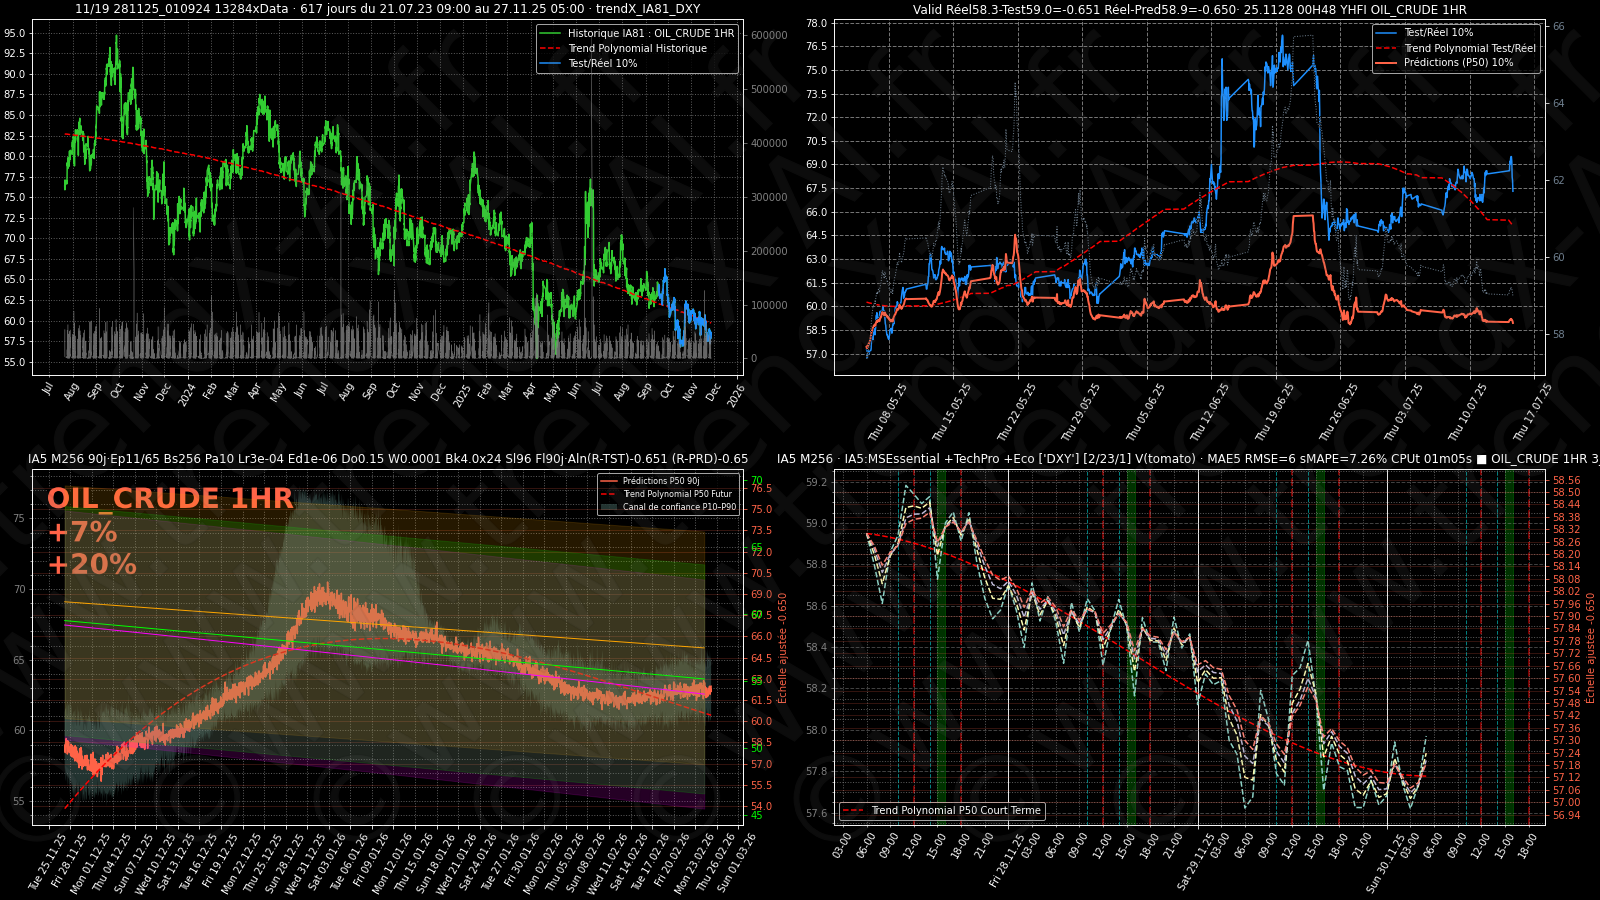Click the top-left chart title with trendX_IA81_DXY
This screenshot has width=1600, height=900.
click(388, 9)
